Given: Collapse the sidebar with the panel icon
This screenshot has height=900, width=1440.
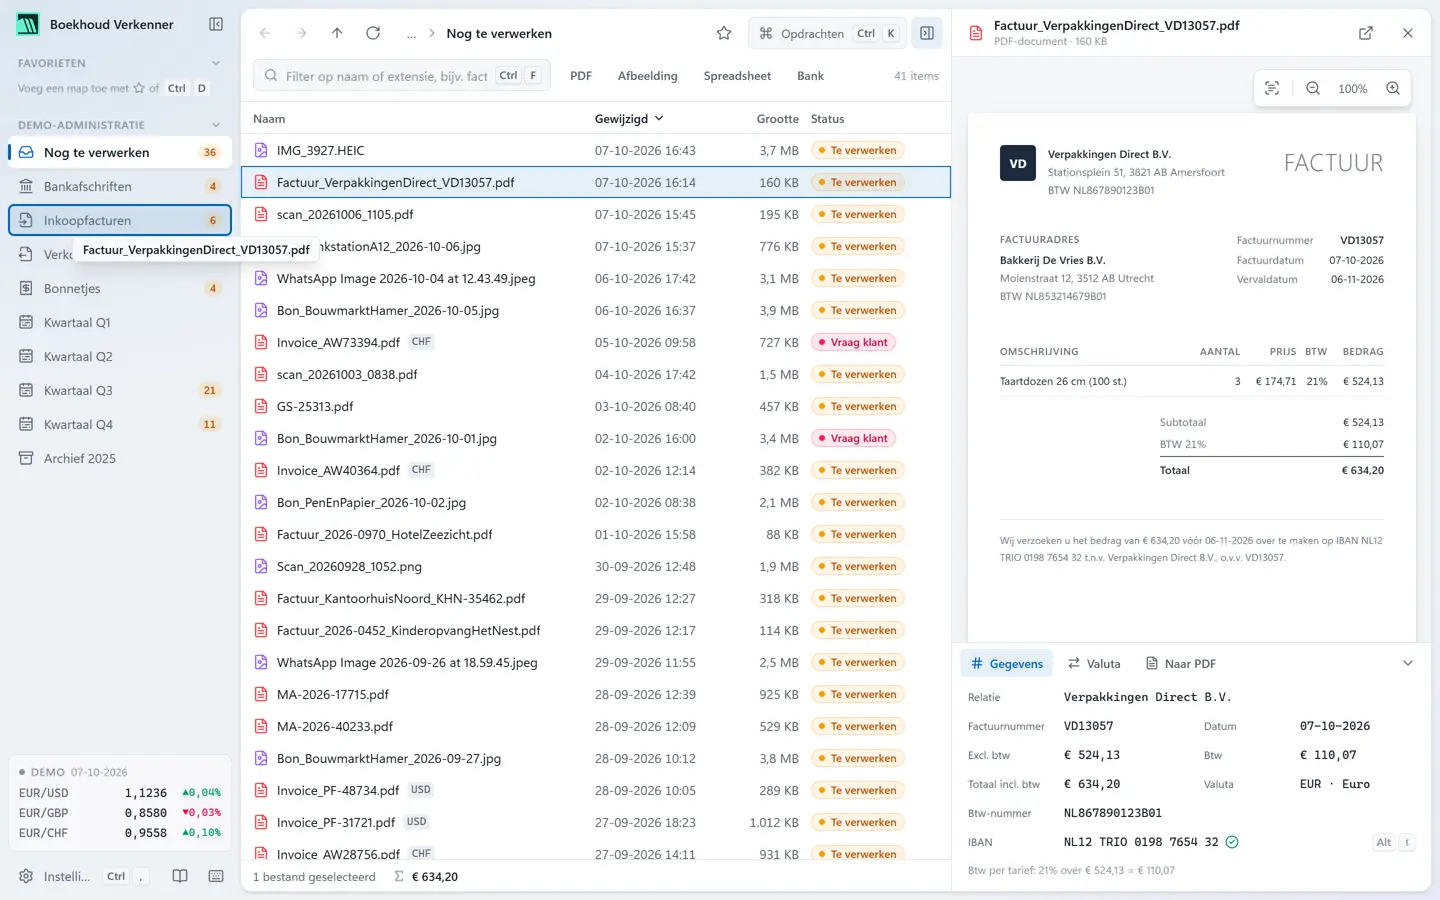Looking at the screenshot, I should (216, 24).
